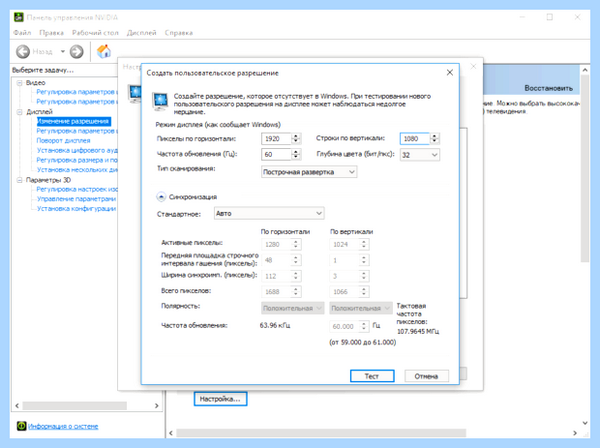Screen dimensions: 600x448
Task: Click the Back arrow icon
Action: 23,51
